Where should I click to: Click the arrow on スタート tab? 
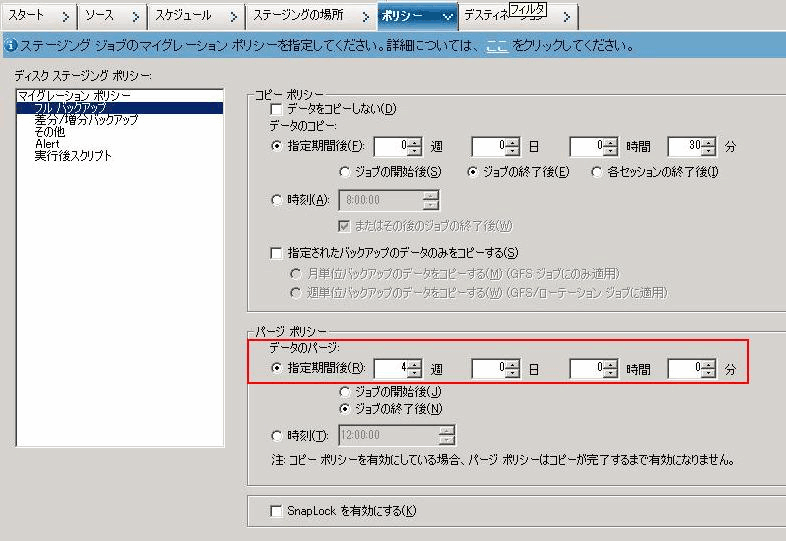pyautogui.click(x=65, y=17)
